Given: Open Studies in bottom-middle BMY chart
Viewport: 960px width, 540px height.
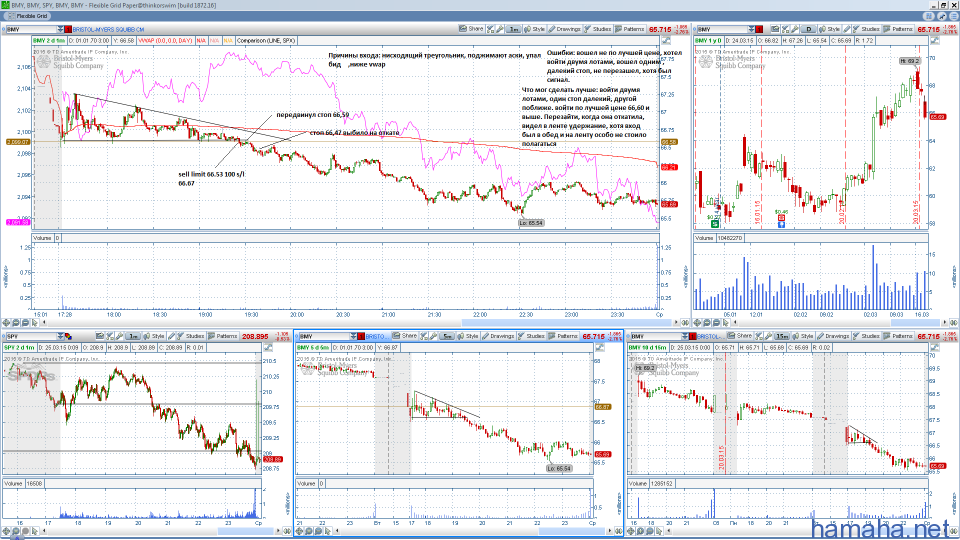Looking at the screenshot, I should [x=531, y=336].
